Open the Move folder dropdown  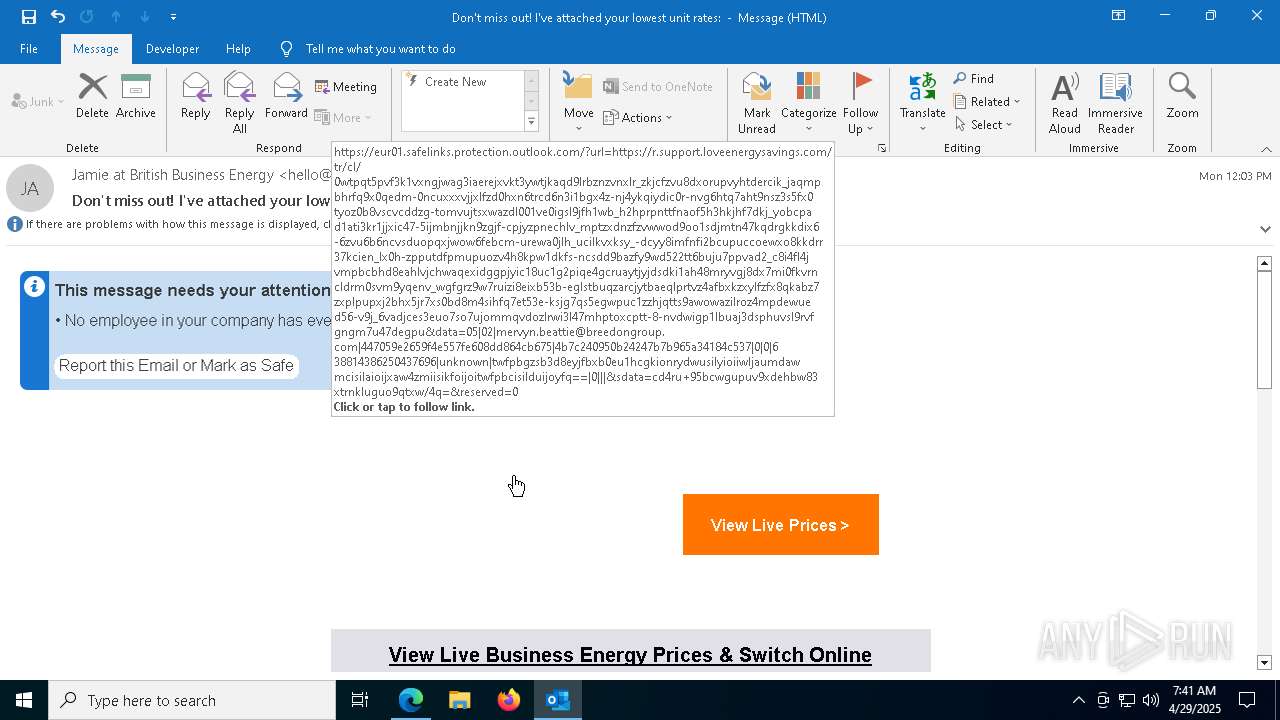pos(579,102)
